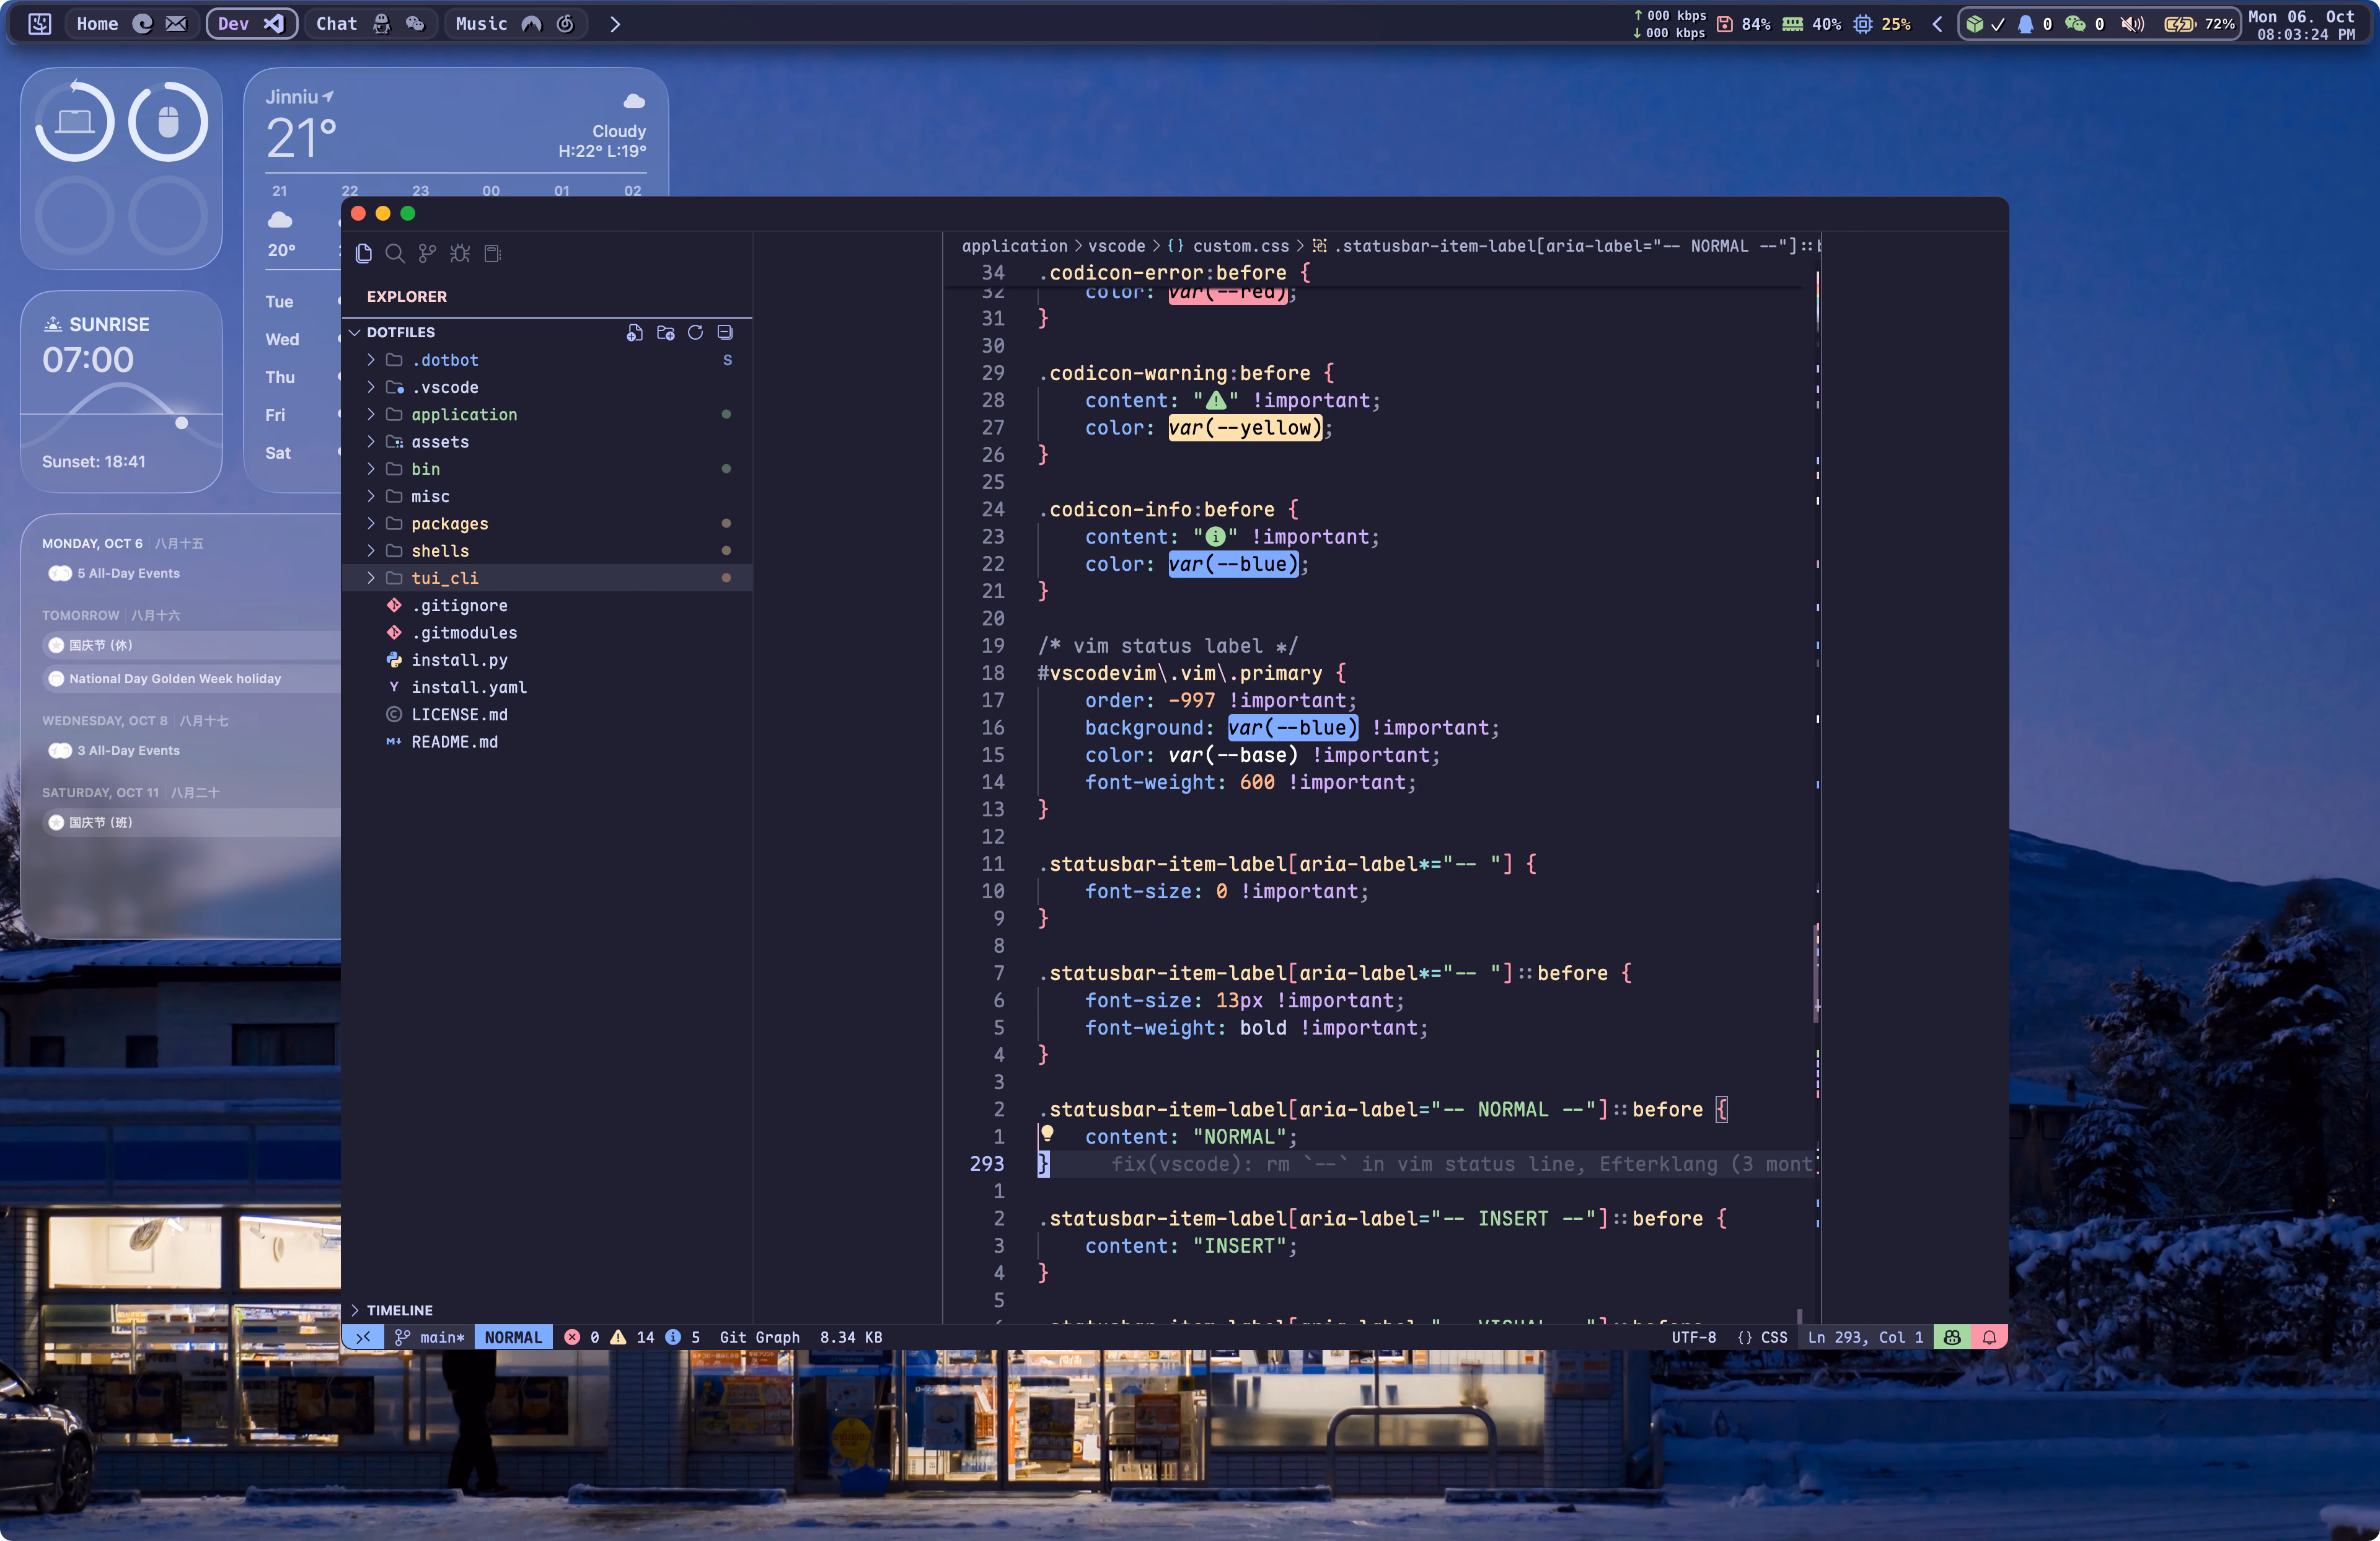
Task: Click the New File icon in DOTFILES header
Action: (634, 333)
